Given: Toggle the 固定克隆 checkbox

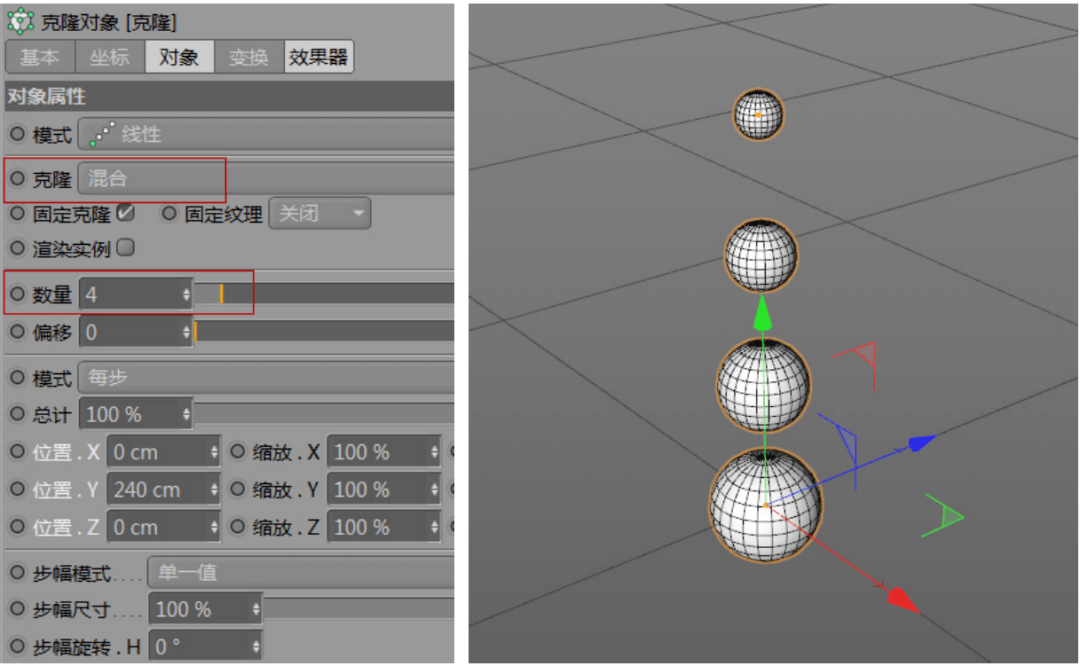Looking at the screenshot, I should [125, 213].
